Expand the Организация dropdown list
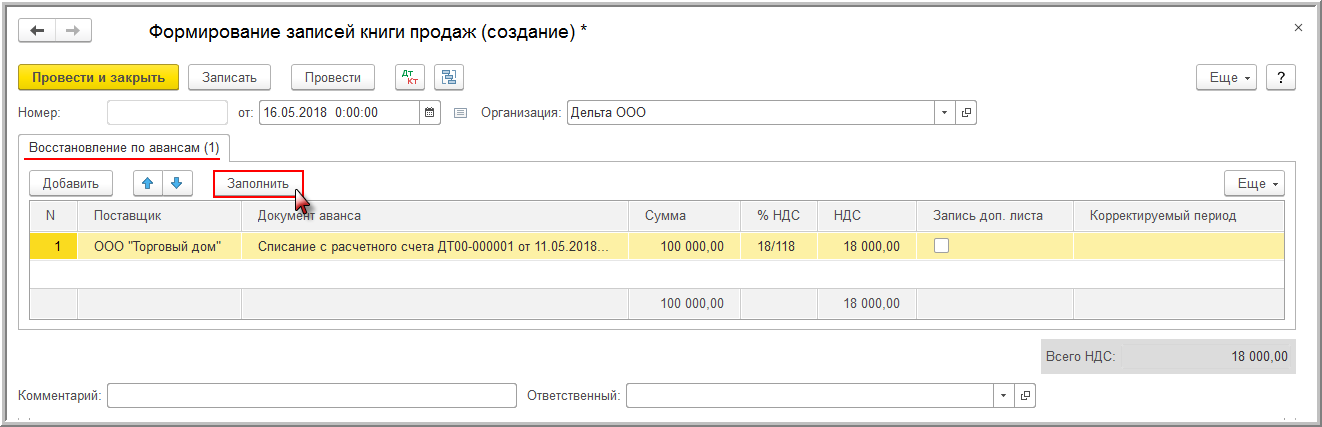 click(x=945, y=113)
